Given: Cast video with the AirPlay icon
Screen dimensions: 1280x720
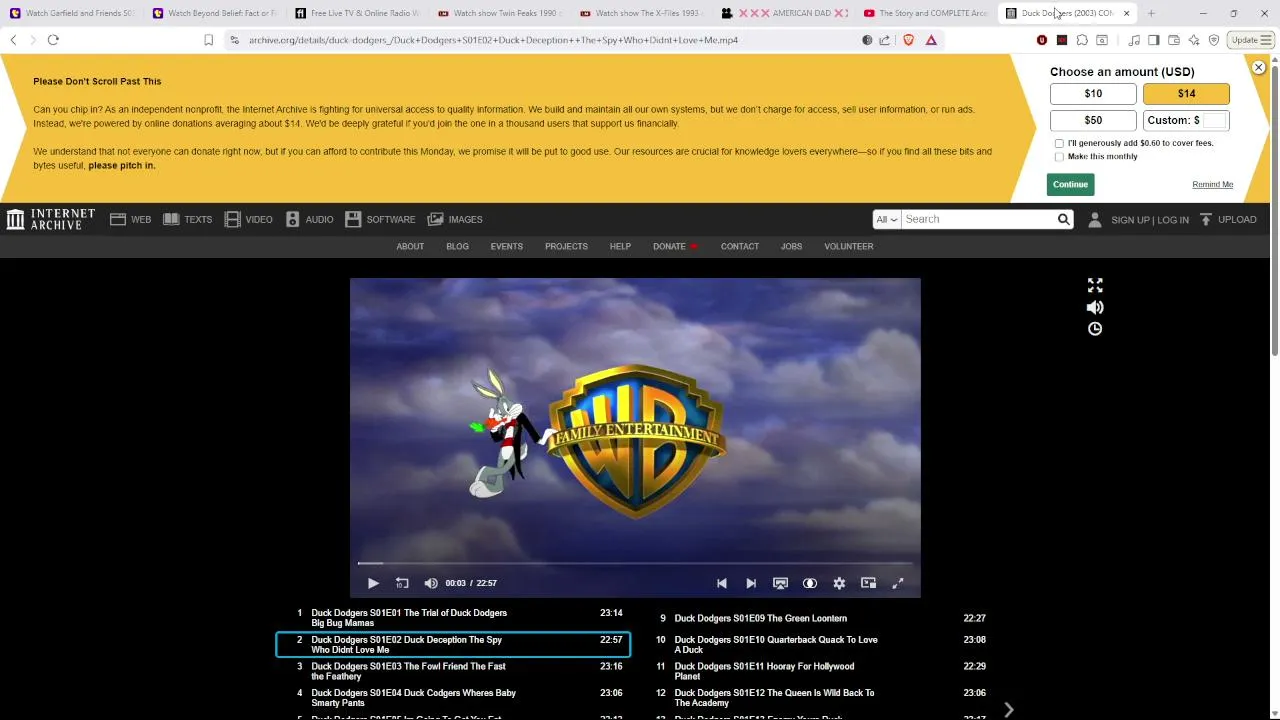Looking at the screenshot, I should 781,583.
